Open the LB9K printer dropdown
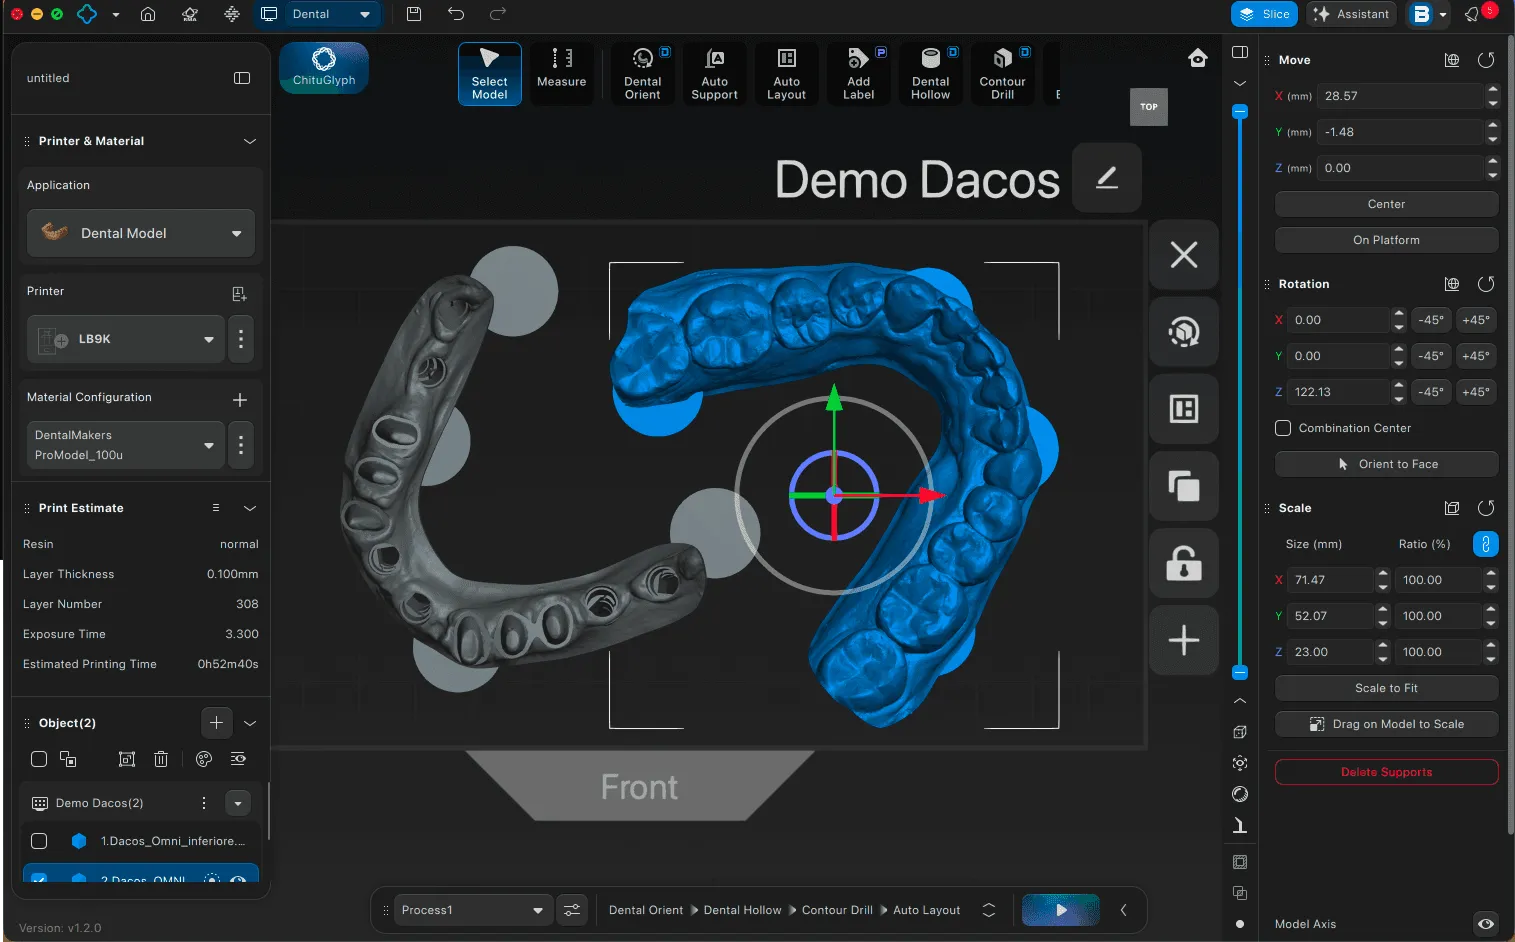This screenshot has width=1515, height=942. 124,339
